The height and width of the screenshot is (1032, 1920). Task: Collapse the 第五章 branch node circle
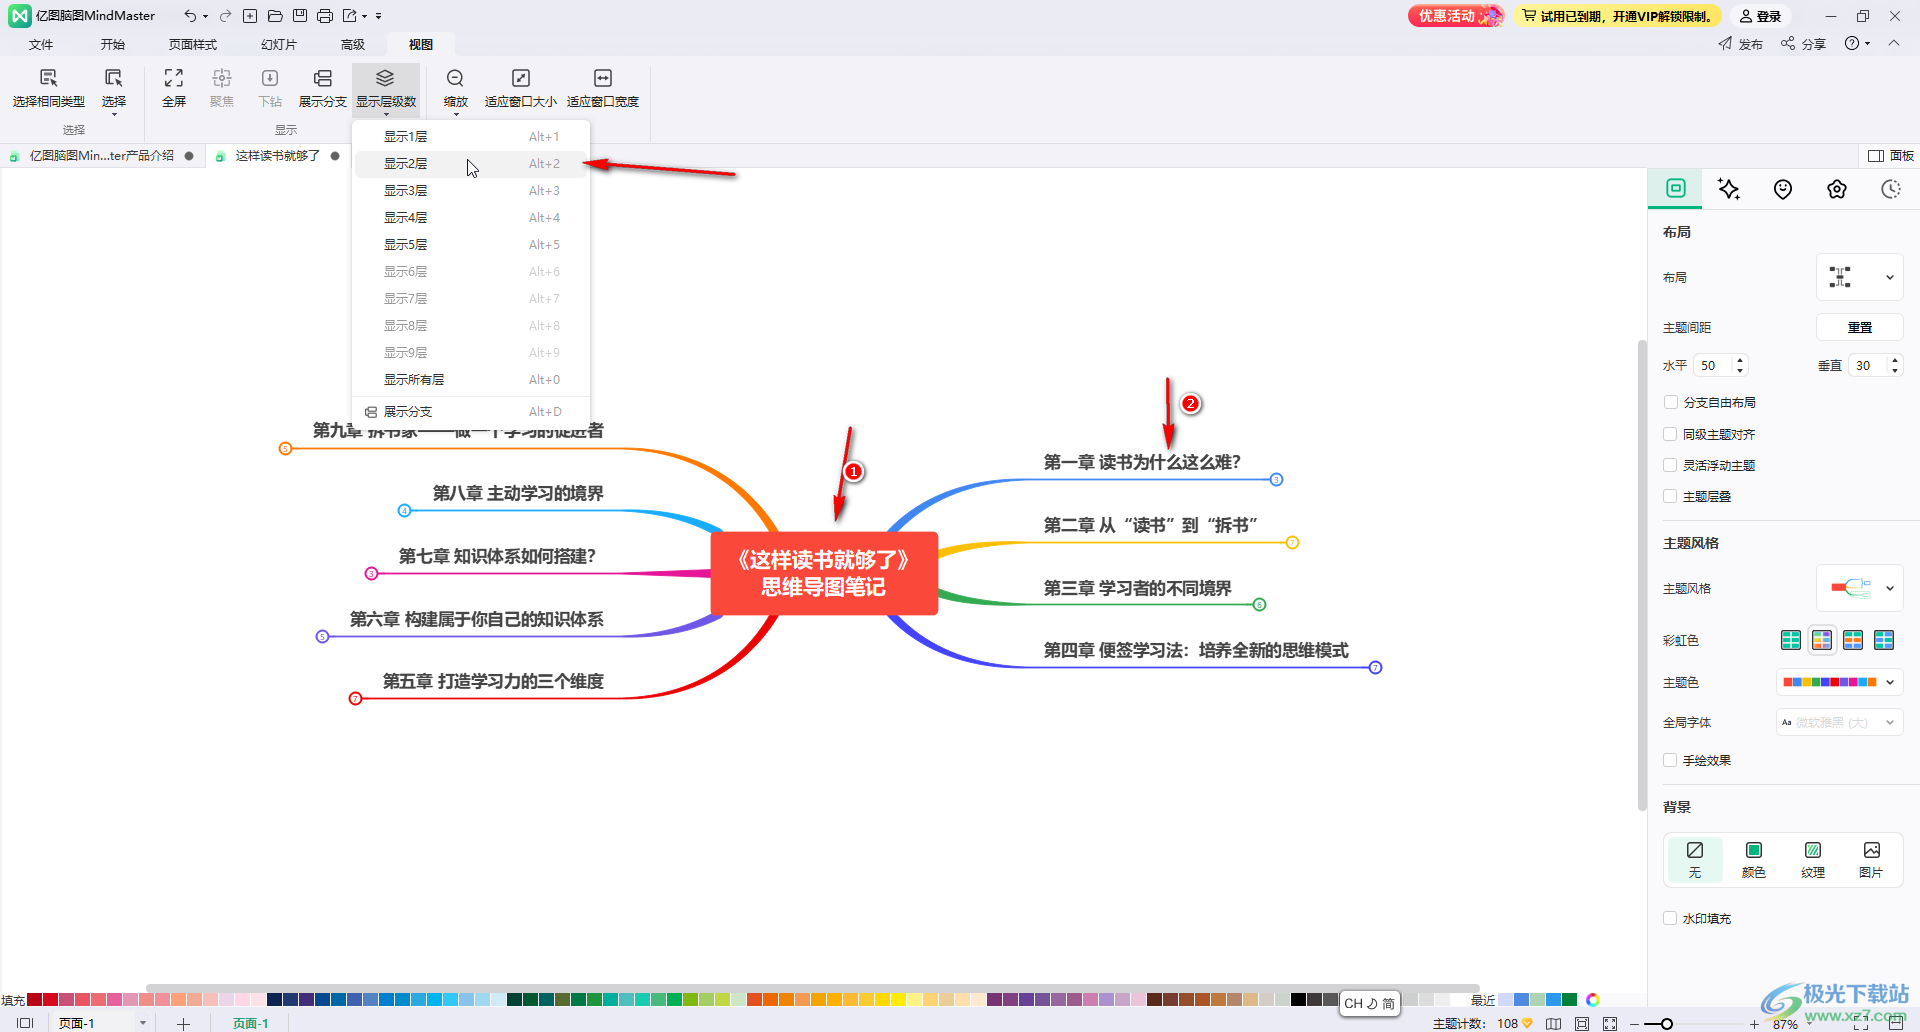pos(355,699)
